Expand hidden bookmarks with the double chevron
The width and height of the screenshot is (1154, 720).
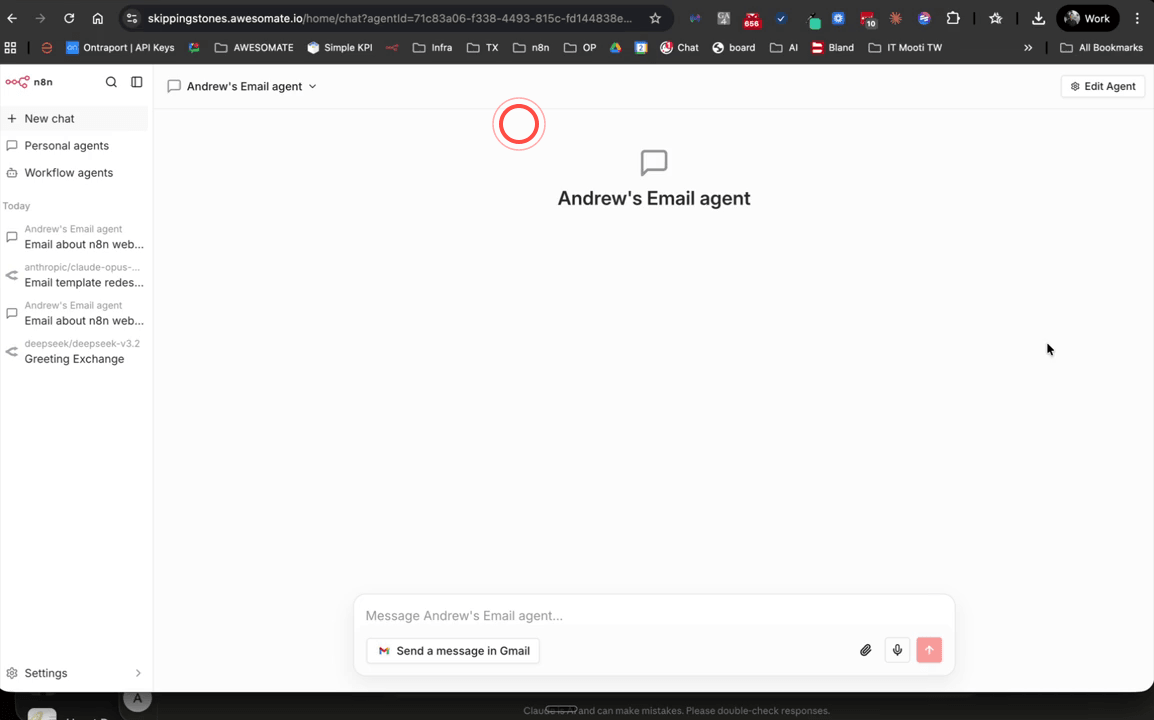[x=1028, y=47]
